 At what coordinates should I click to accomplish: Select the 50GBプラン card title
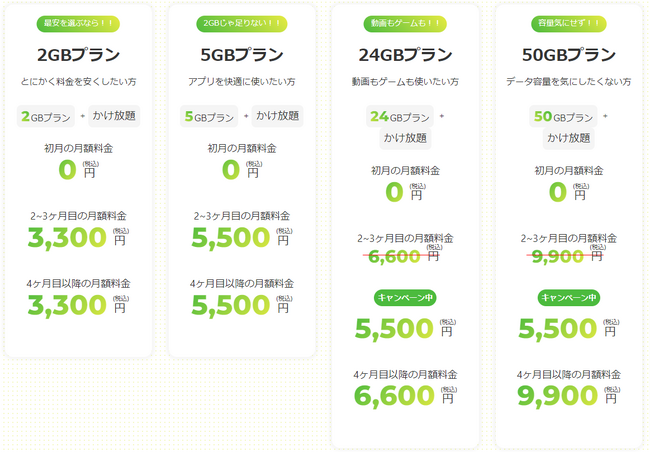pos(568,55)
